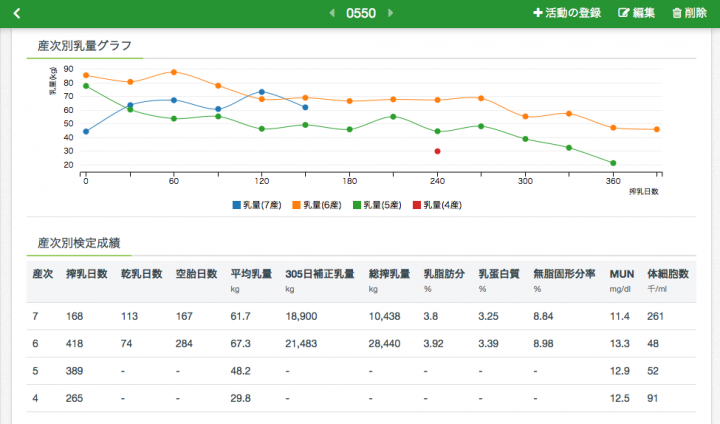Select the red data point at day 240
Screen dimensions: 720x424
[x=438, y=151]
